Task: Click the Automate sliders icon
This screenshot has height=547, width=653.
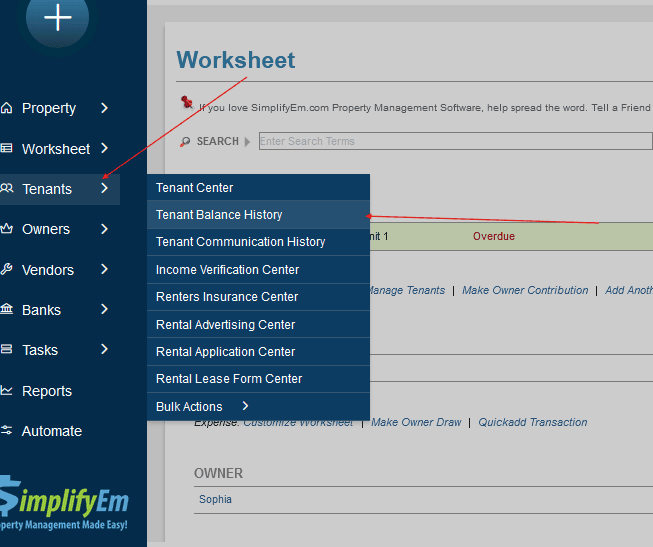Action: pyautogui.click(x=7, y=431)
